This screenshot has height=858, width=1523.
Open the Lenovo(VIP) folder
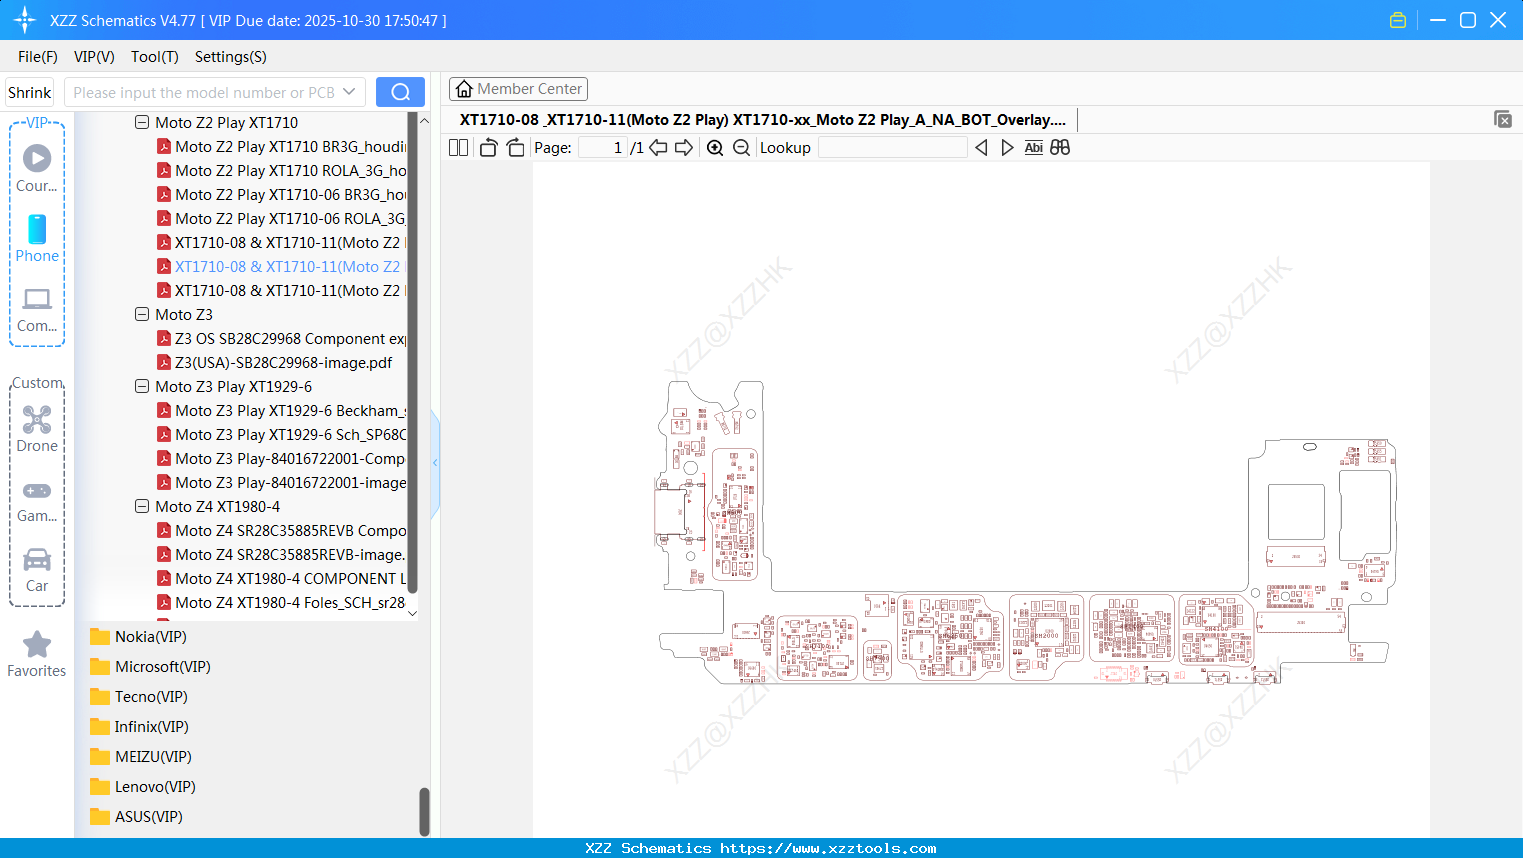143,787
